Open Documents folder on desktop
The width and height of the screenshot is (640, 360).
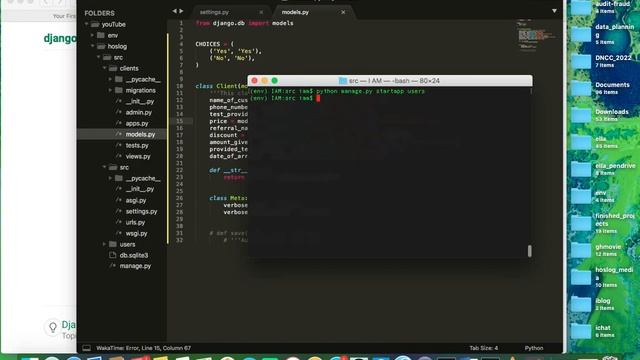pyautogui.click(x=581, y=89)
